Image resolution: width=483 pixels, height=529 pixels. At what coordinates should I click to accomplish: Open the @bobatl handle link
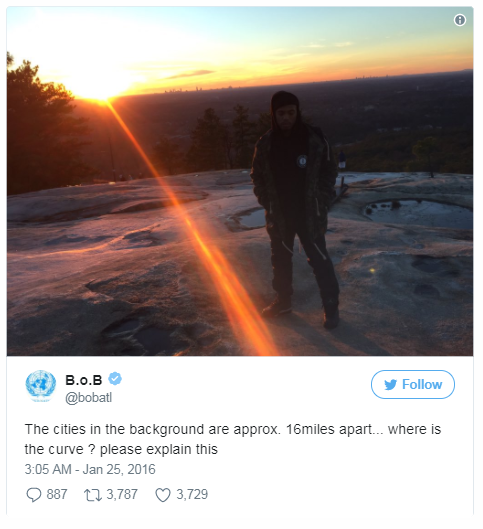click(x=88, y=398)
